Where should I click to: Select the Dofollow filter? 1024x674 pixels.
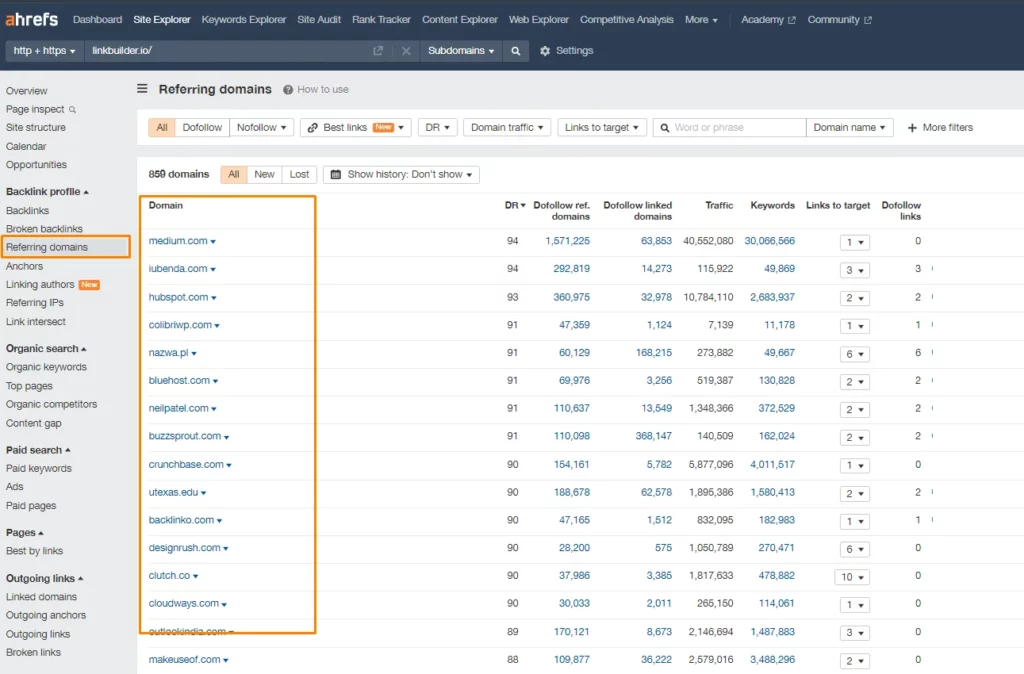(202, 127)
